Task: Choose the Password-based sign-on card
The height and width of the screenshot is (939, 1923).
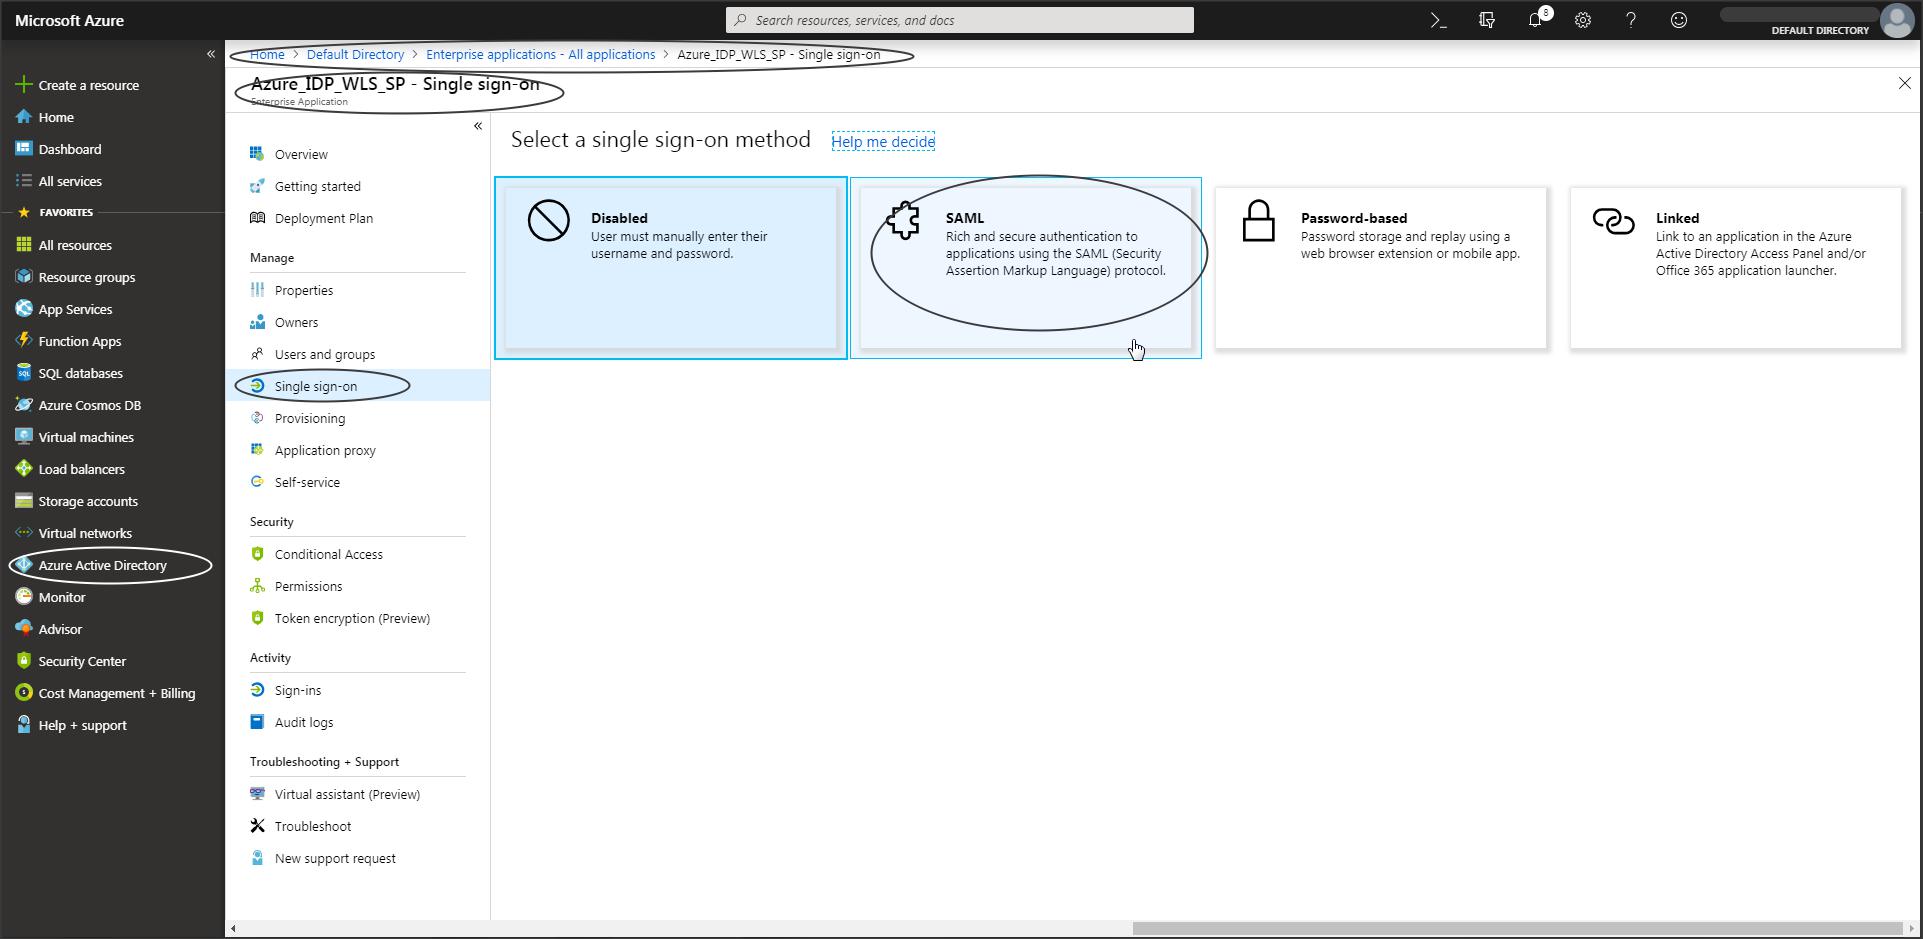Action: tap(1380, 268)
